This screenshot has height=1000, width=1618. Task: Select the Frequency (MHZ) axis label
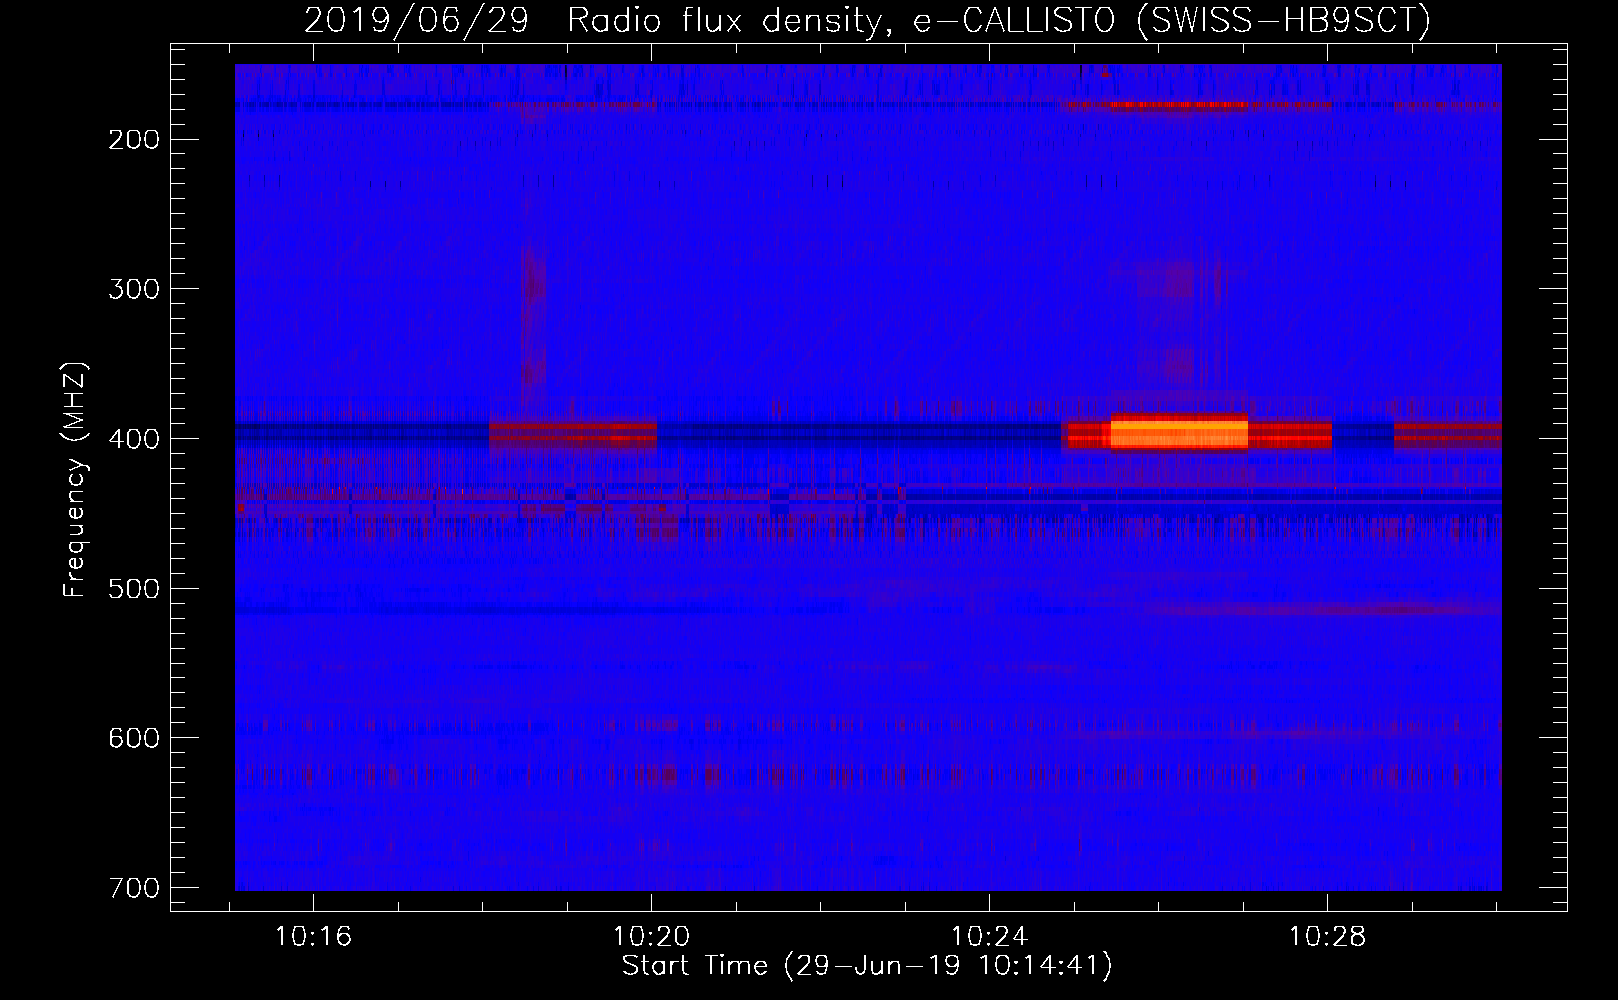click(x=74, y=480)
